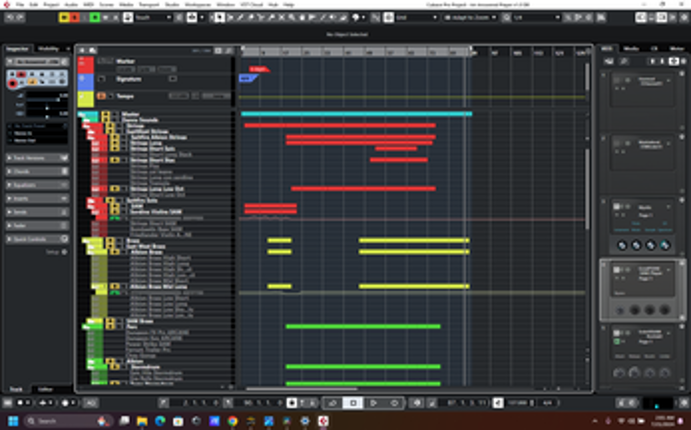Select the Albion Brass Mid Long track
691x430 pixels.
[x=159, y=286]
